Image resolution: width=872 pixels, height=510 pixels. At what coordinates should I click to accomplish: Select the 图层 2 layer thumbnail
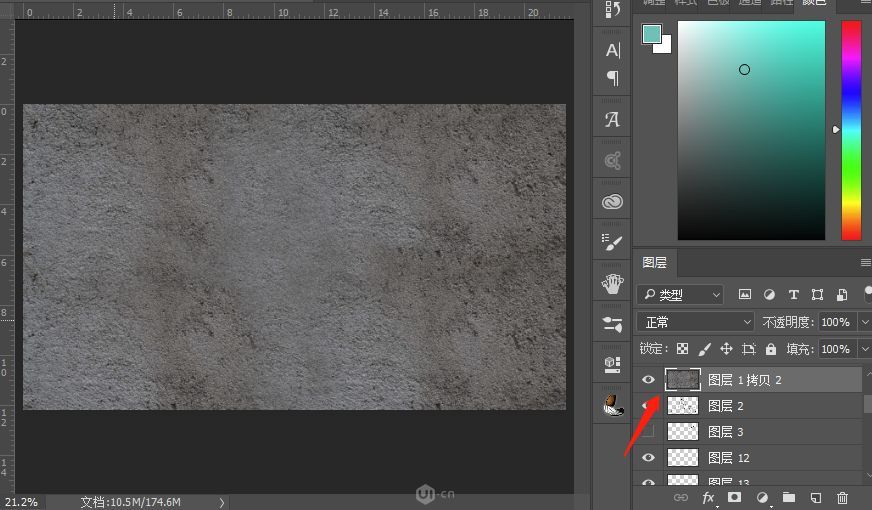[683, 406]
